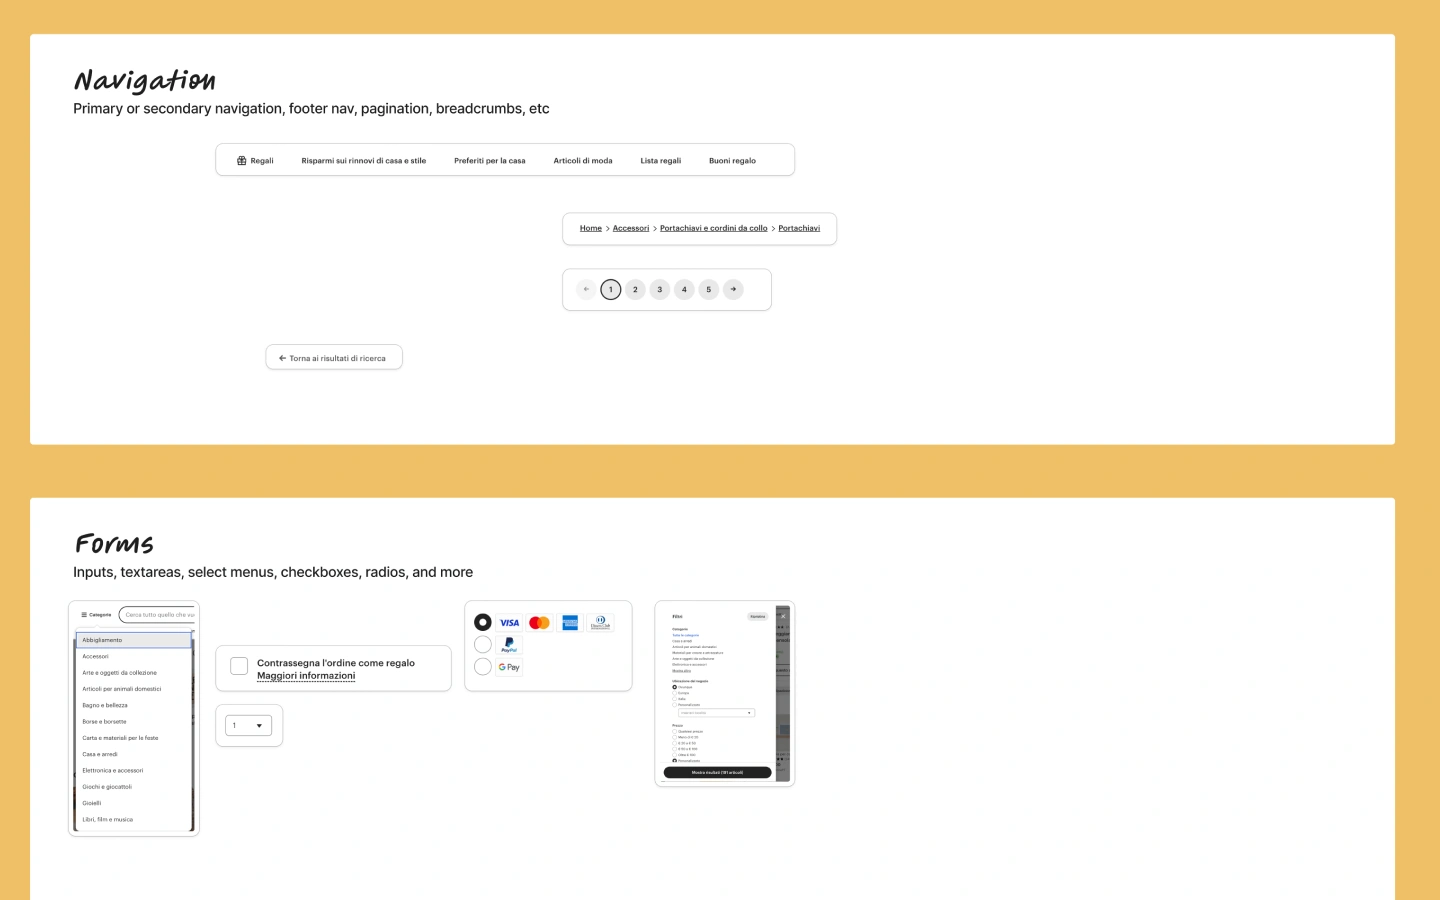Select Gioielli in the category list
Screen dimensions: 1440x900
tap(133, 803)
